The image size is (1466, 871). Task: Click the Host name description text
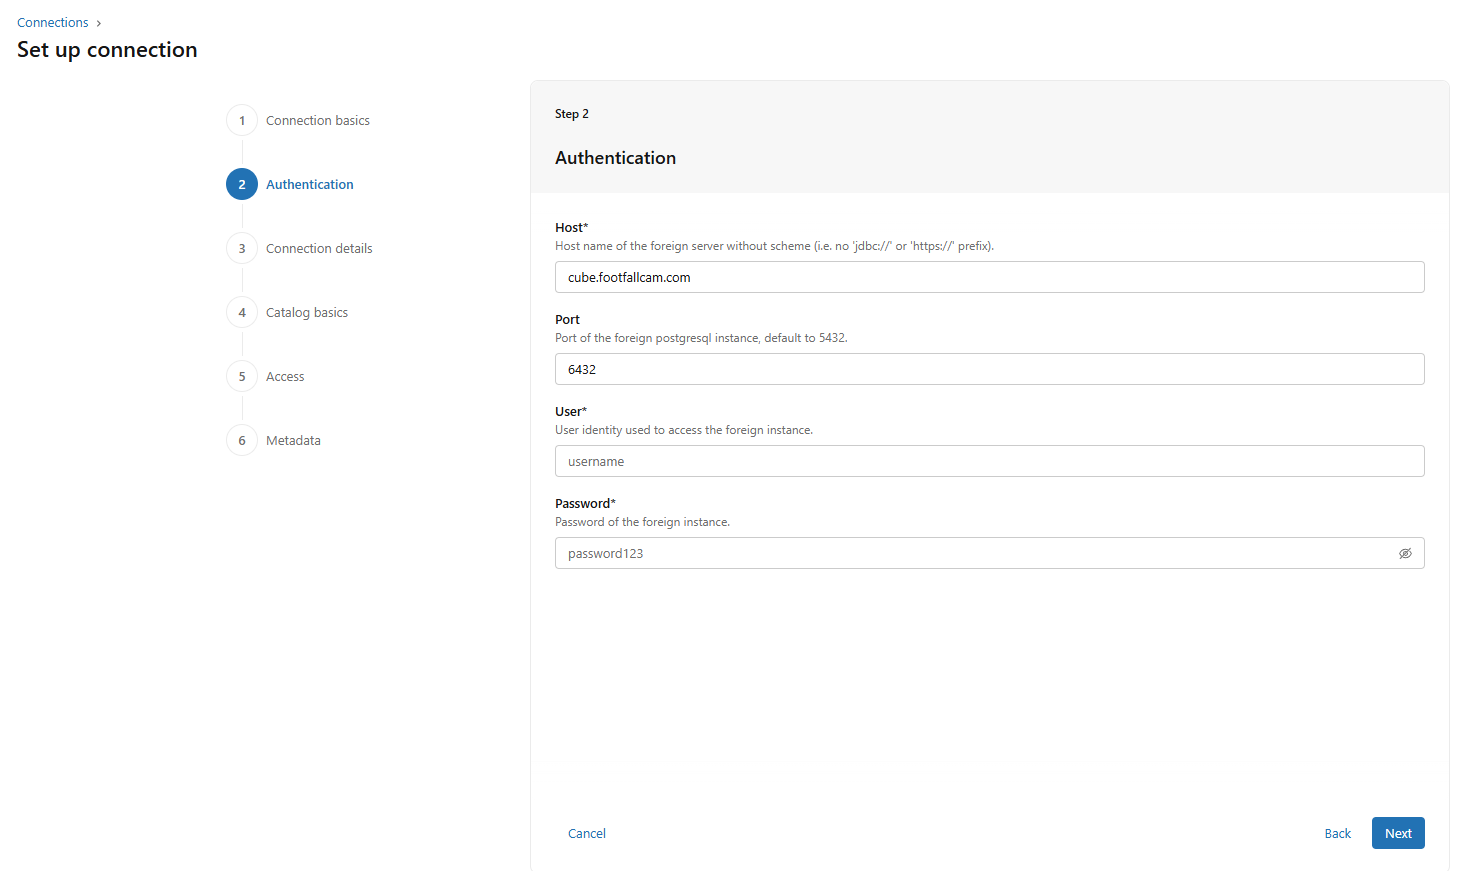pos(774,246)
